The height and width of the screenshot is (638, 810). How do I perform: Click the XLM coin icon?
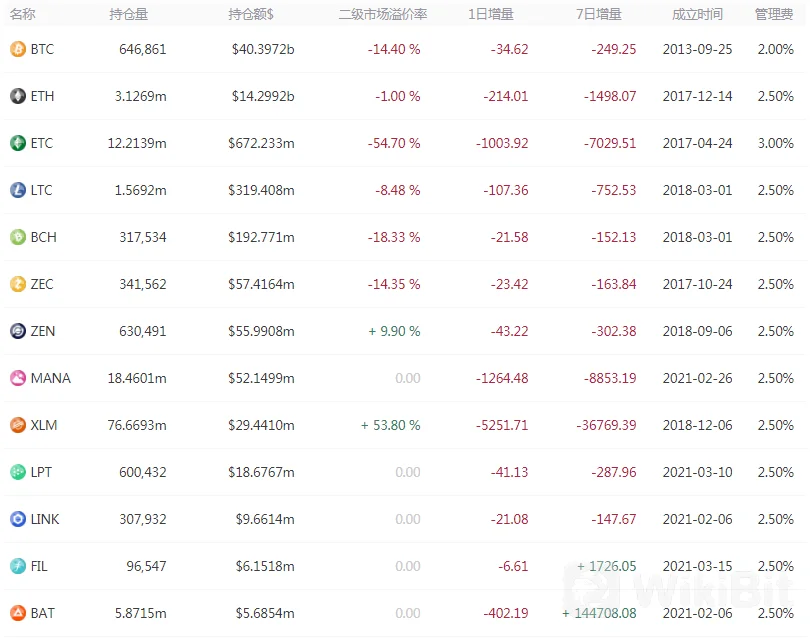coord(18,425)
